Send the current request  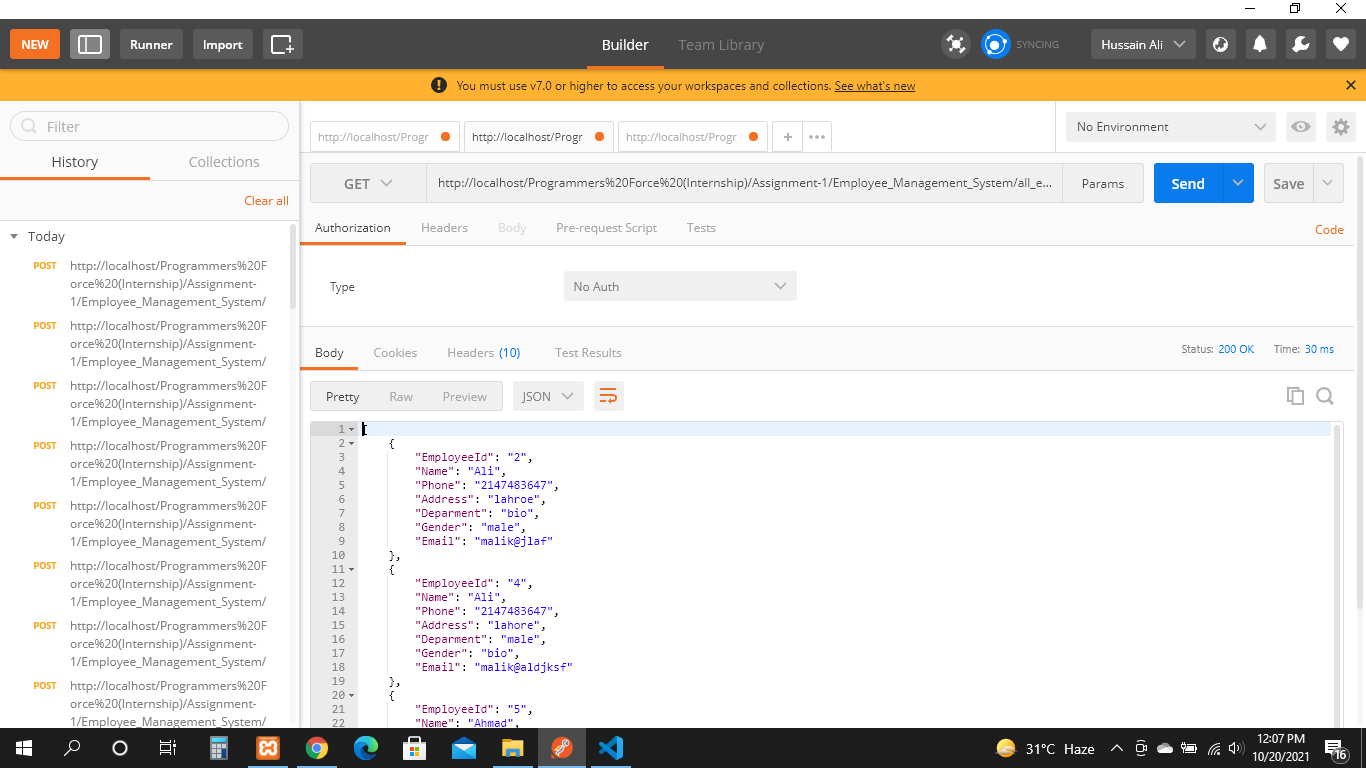1188,183
